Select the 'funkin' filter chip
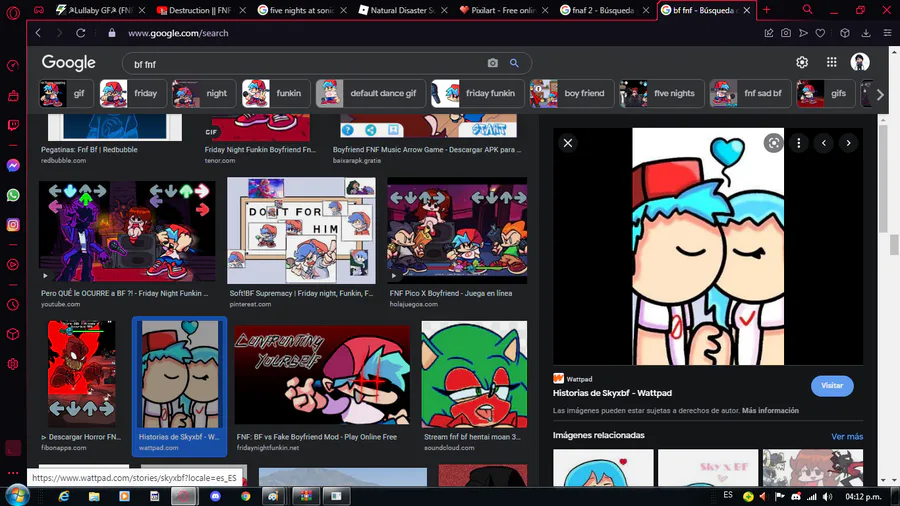The image size is (900, 506). click(276, 94)
